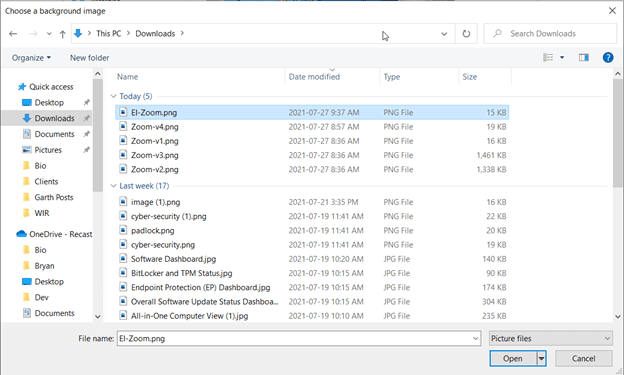Go back with the back arrow

13,34
